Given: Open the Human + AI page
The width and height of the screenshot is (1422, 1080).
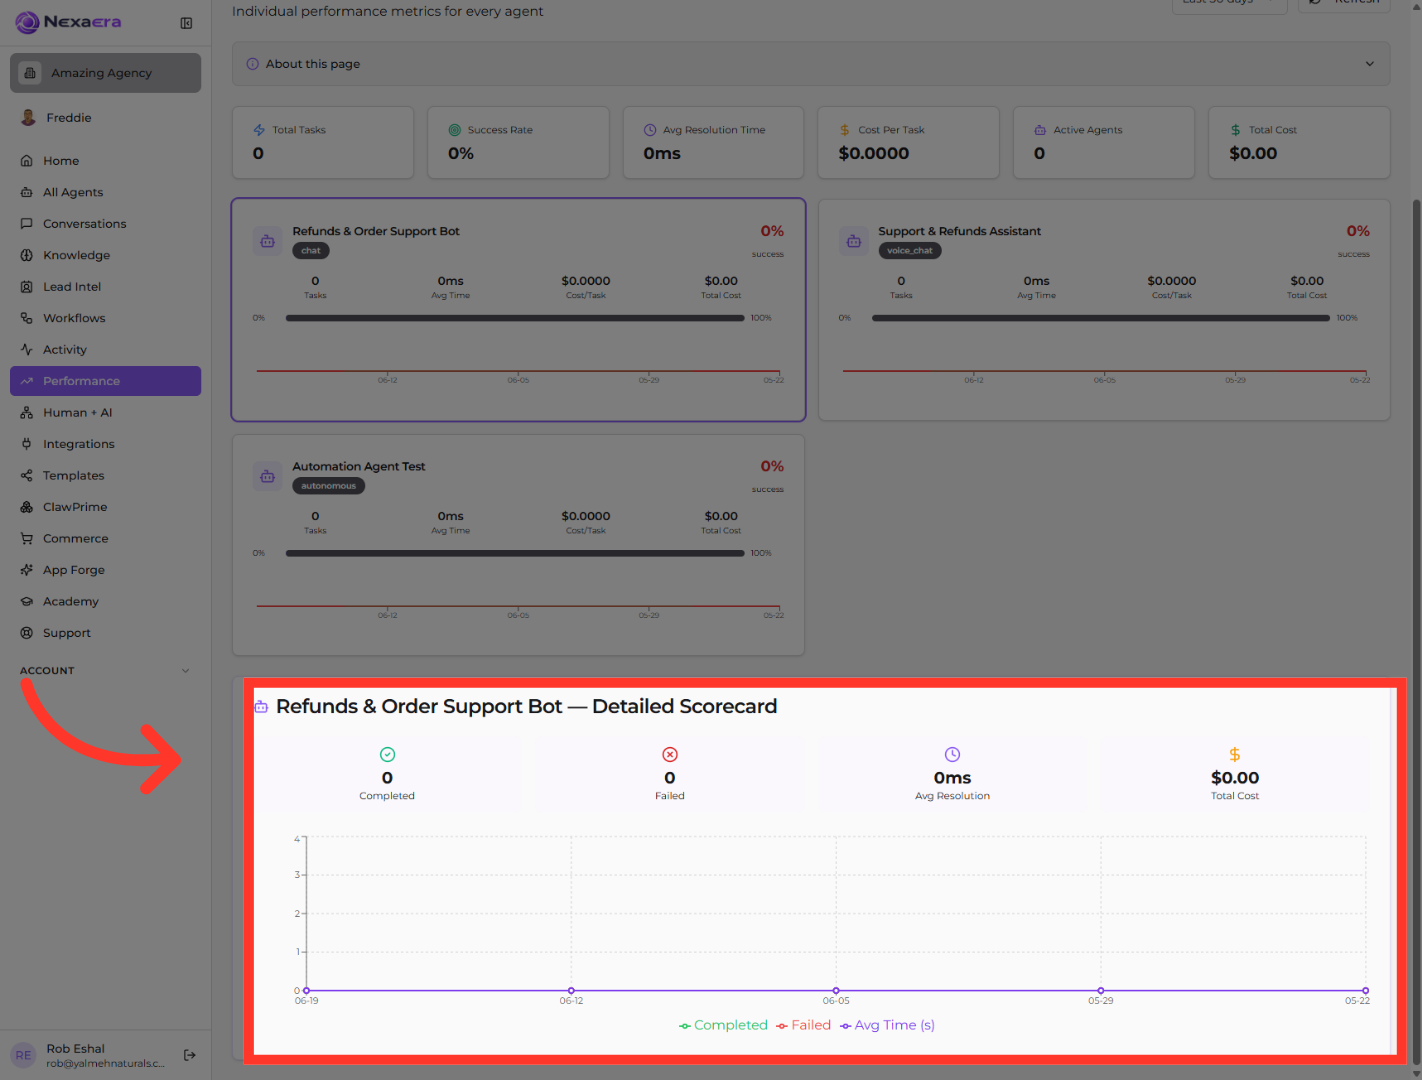Looking at the screenshot, I should pyautogui.click(x=105, y=413).
